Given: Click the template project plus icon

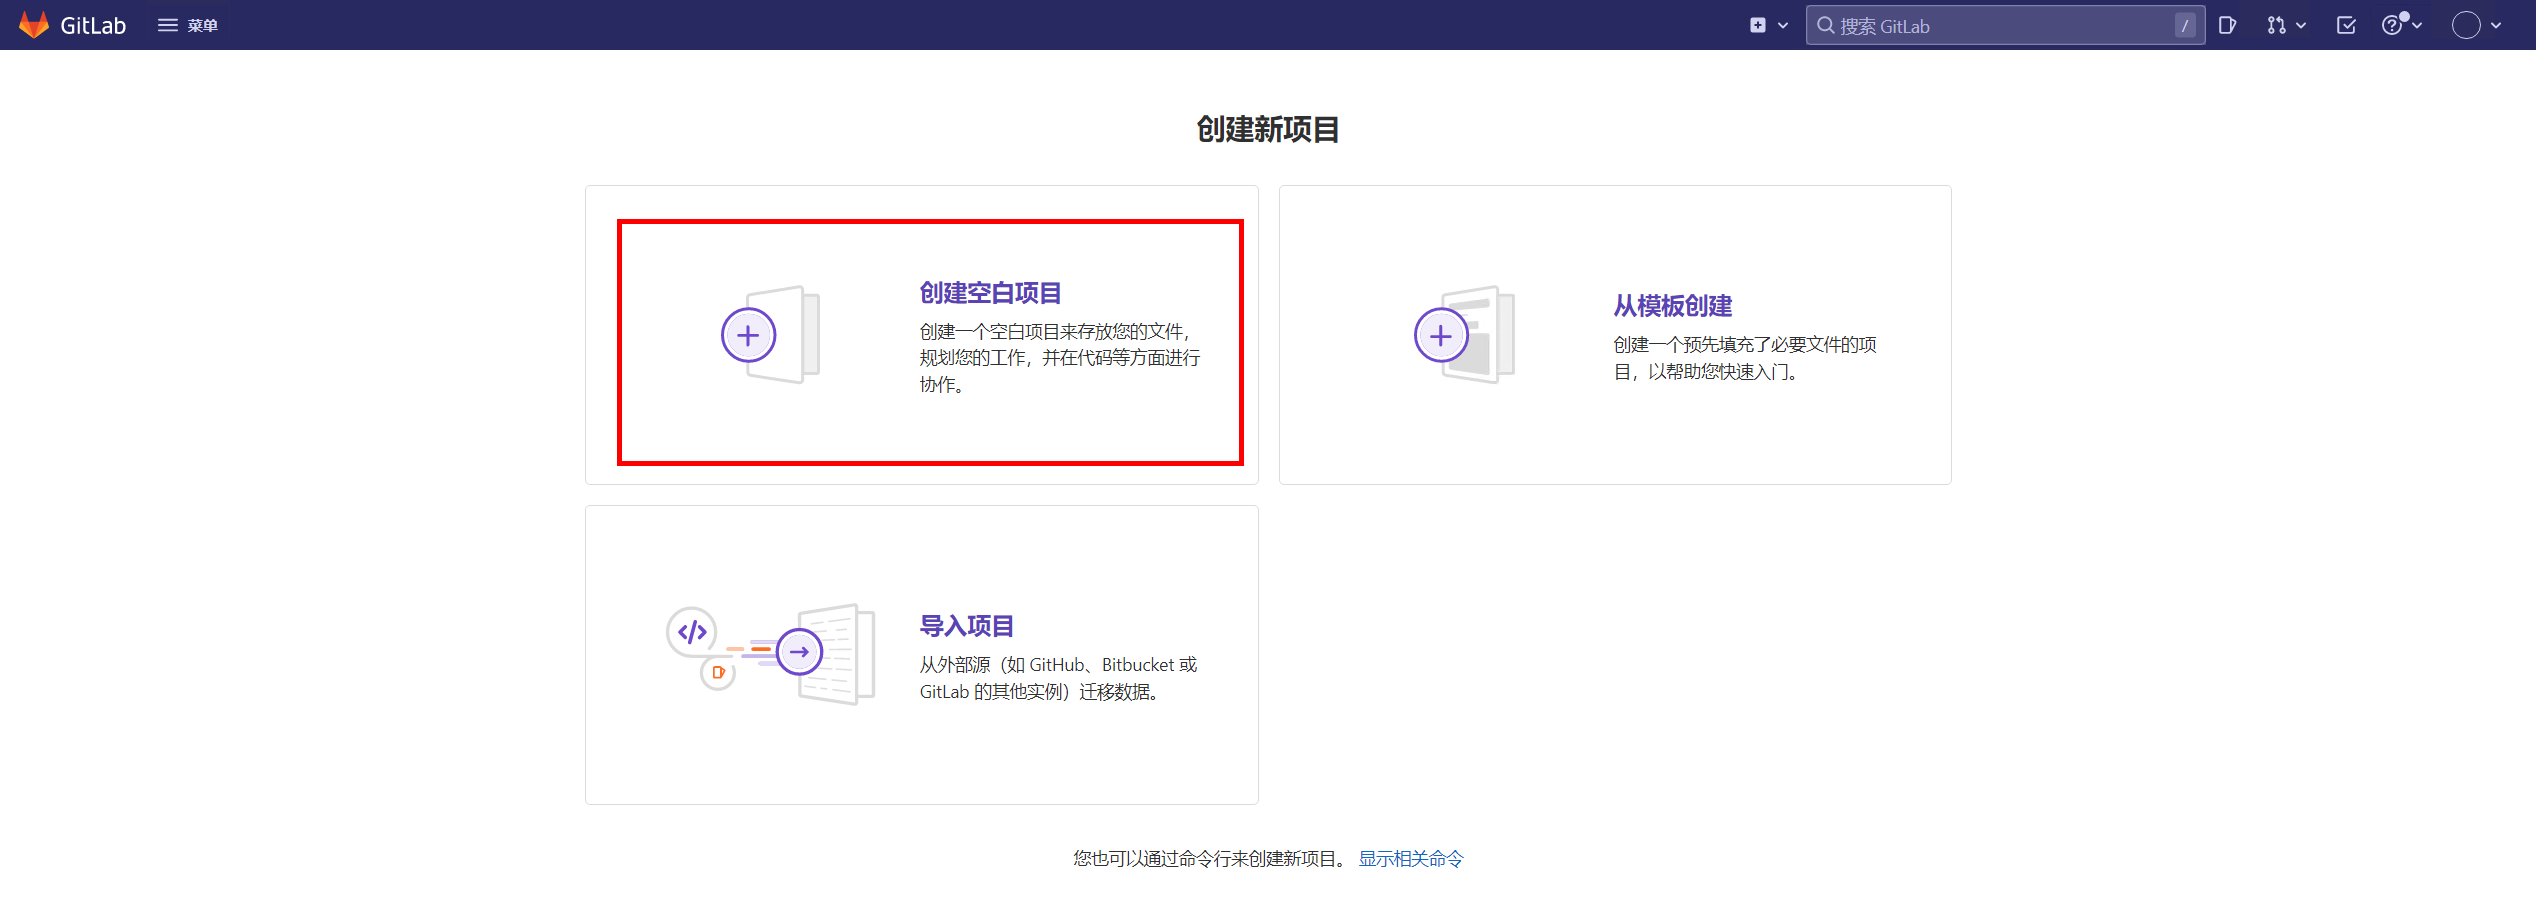Looking at the screenshot, I should click(x=1441, y=336).
